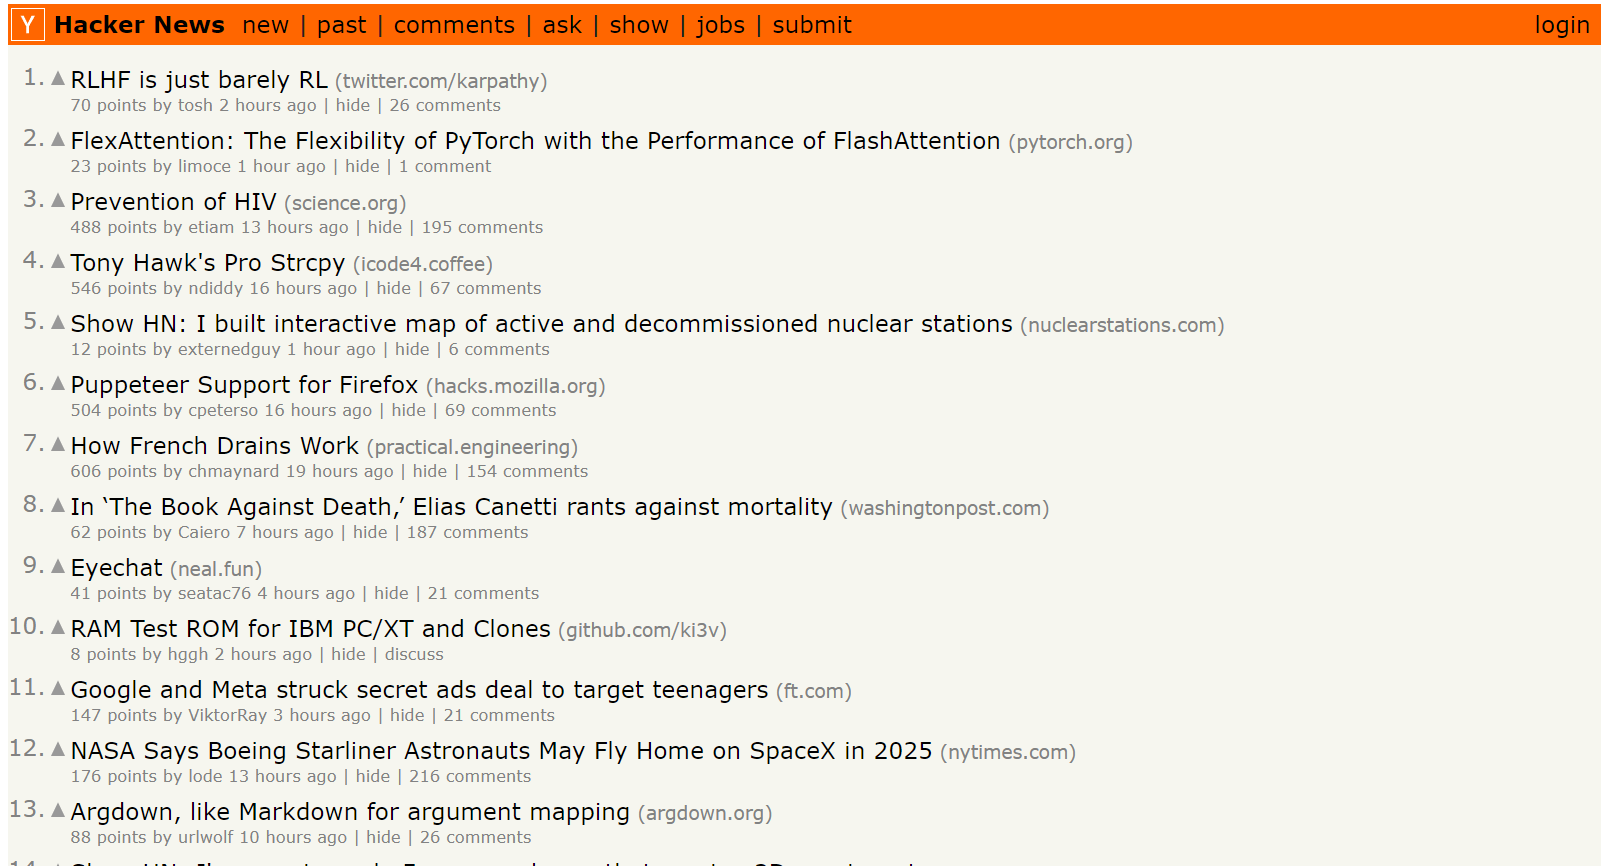This screenshot has width=1610, height=866.
Task: Open FlexAttention PyTorch article
Action: (x=535, y=141)
